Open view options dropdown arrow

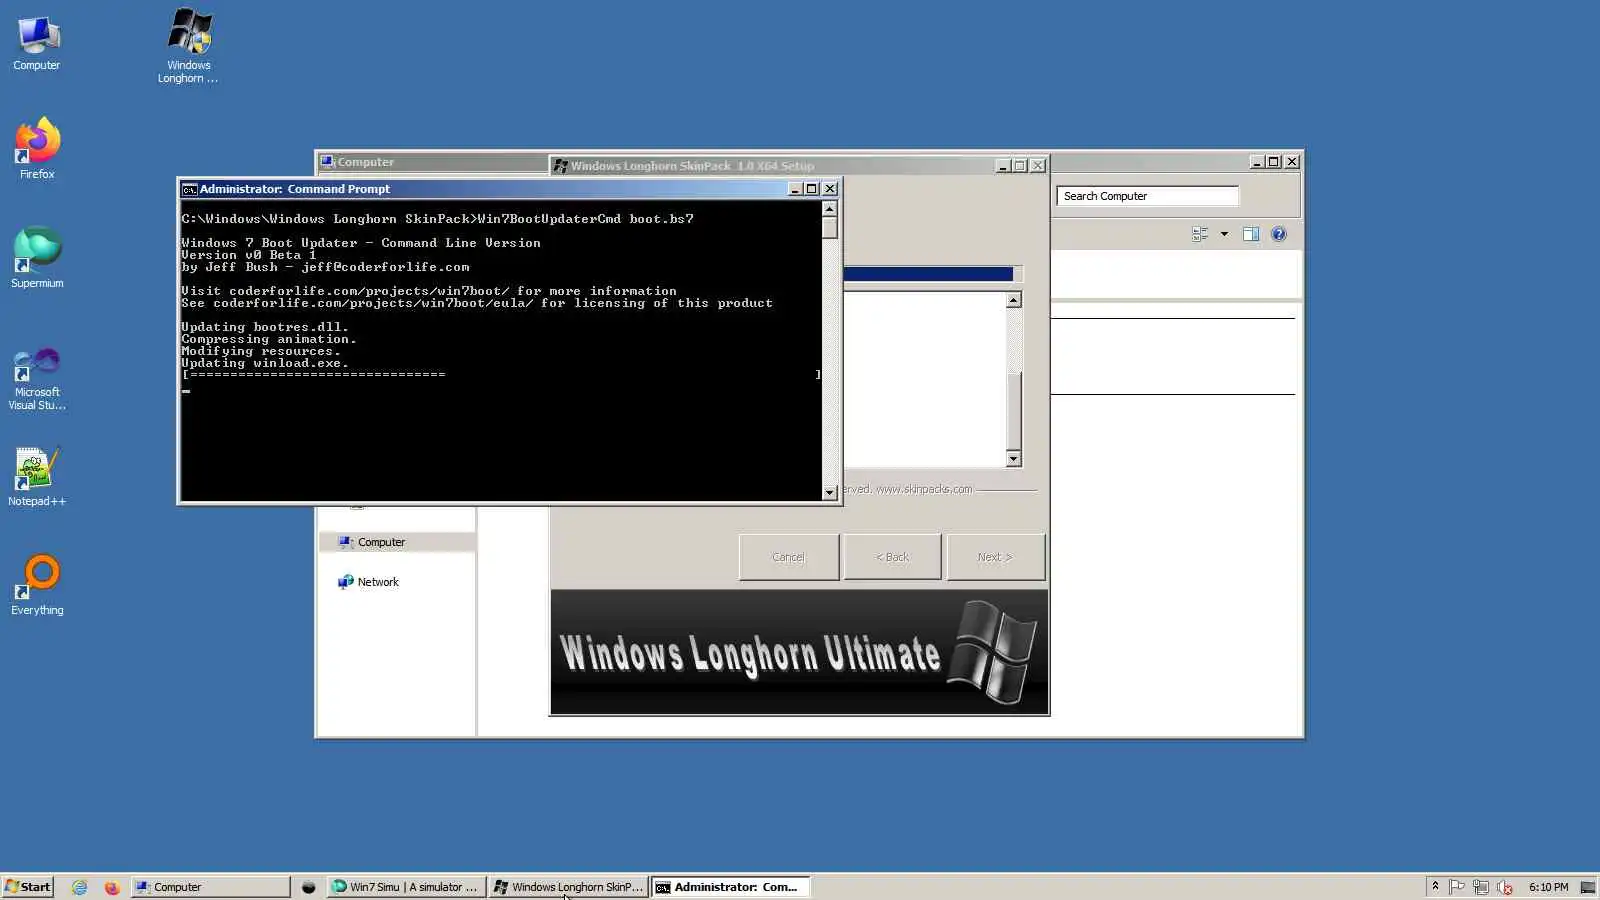pos(1224,234)
